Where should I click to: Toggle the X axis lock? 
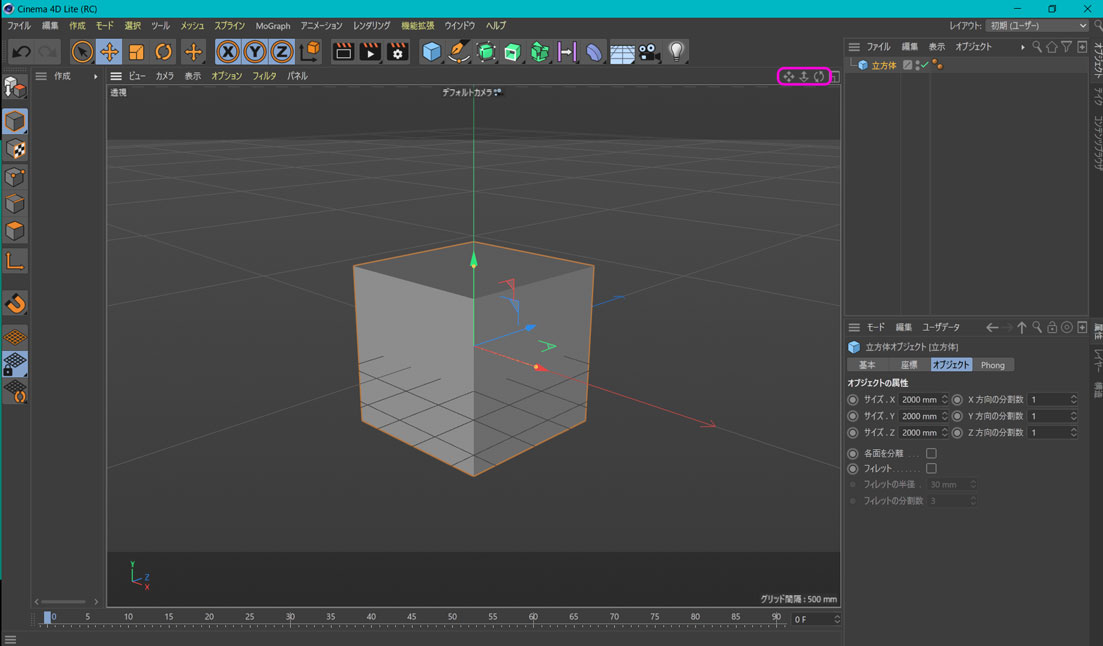[x=229, y=52]
